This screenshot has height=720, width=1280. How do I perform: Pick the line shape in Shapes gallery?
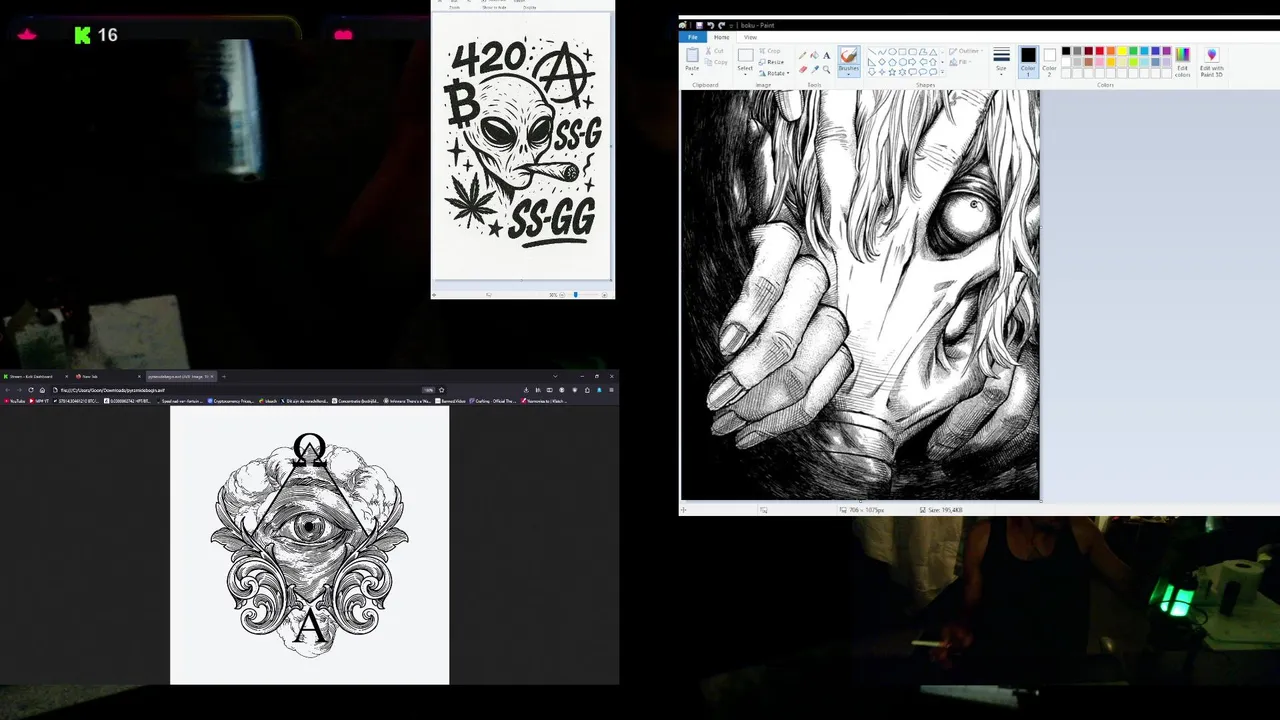(x=871, y=52)
